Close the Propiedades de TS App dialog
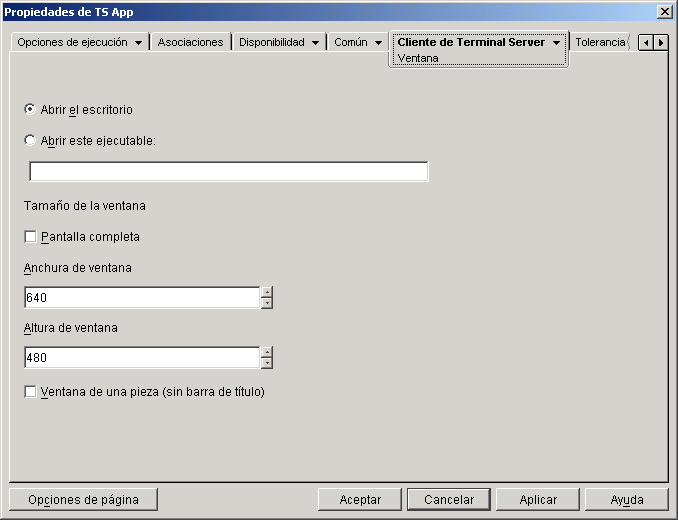 (x=665, y=12)
